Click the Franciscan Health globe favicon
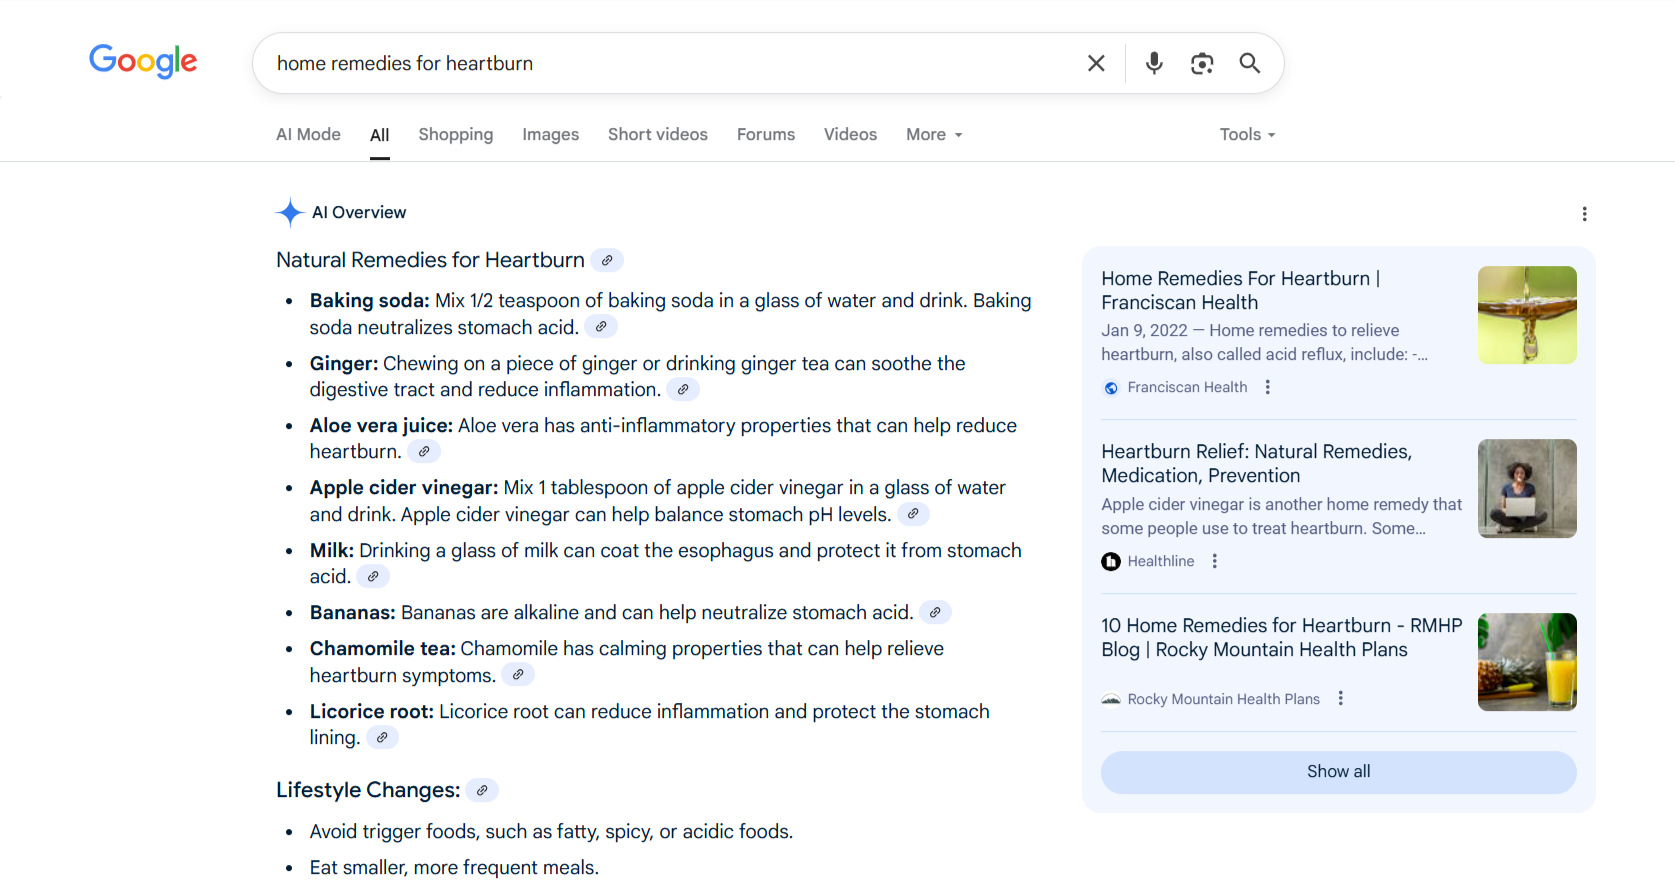Screen dimensions: 1675x890 (x=1111, y=388)
